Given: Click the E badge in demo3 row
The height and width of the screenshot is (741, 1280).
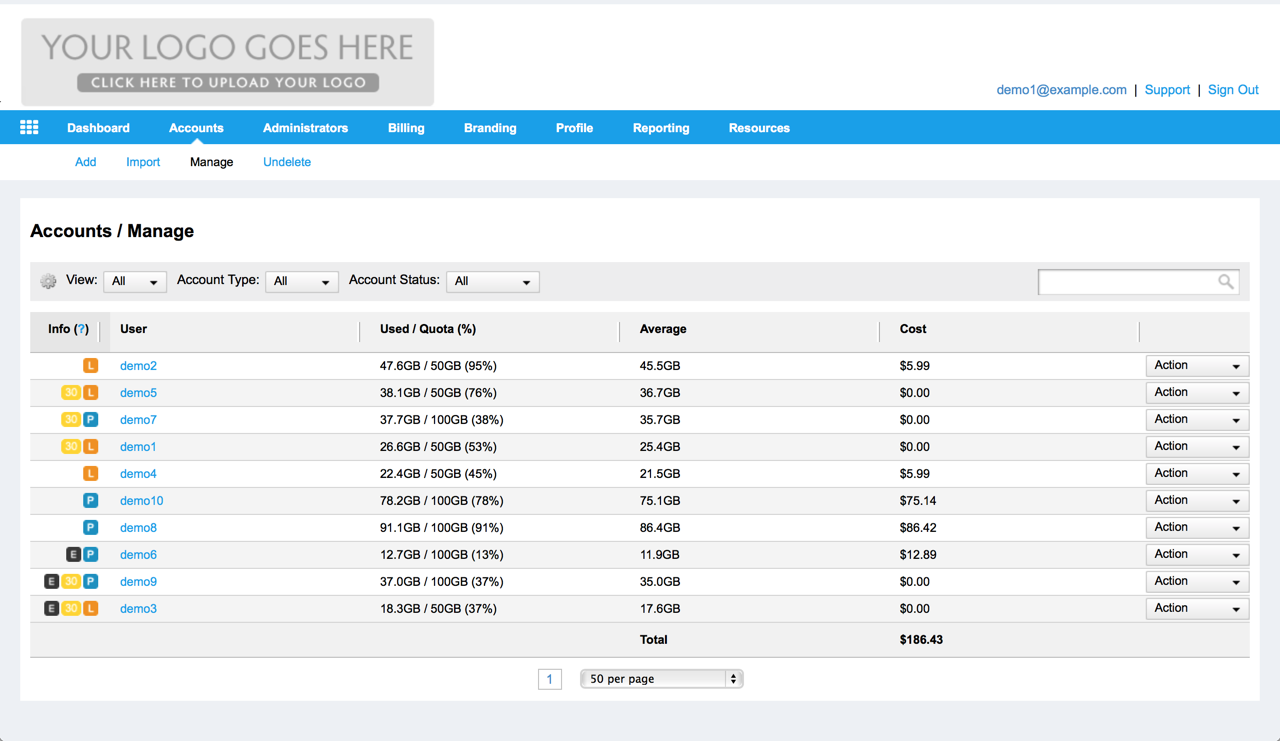Looking at the screenshot, I should [x=52, y=609].
